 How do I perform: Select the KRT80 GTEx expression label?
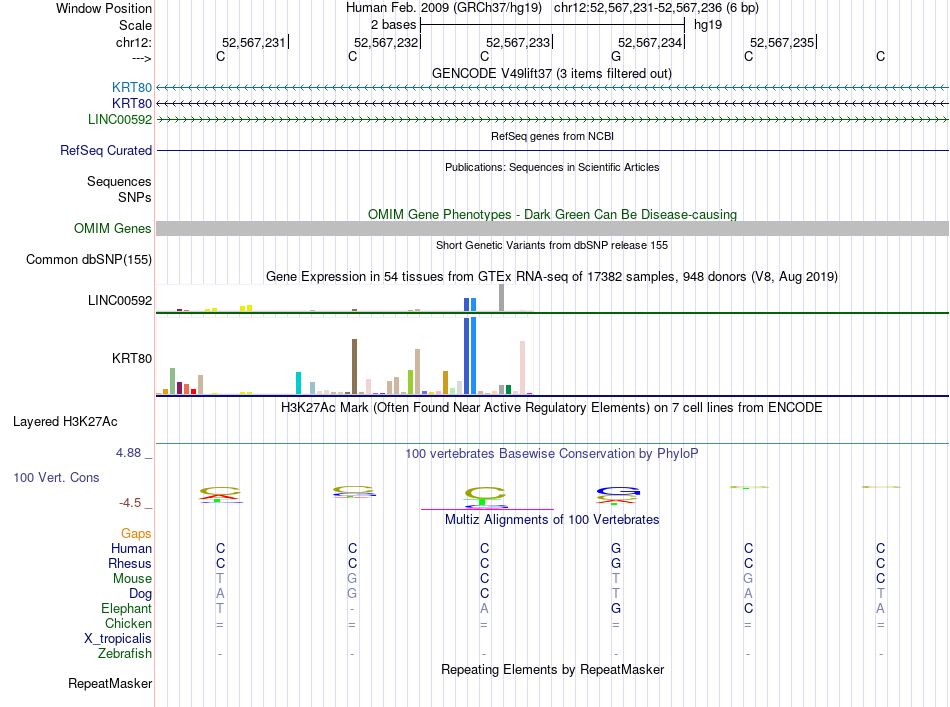[131, 358]
